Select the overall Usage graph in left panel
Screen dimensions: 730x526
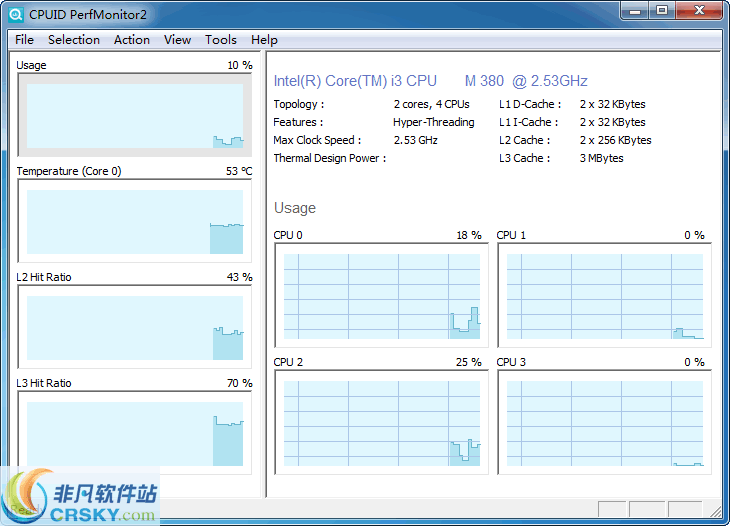(135, 115)
